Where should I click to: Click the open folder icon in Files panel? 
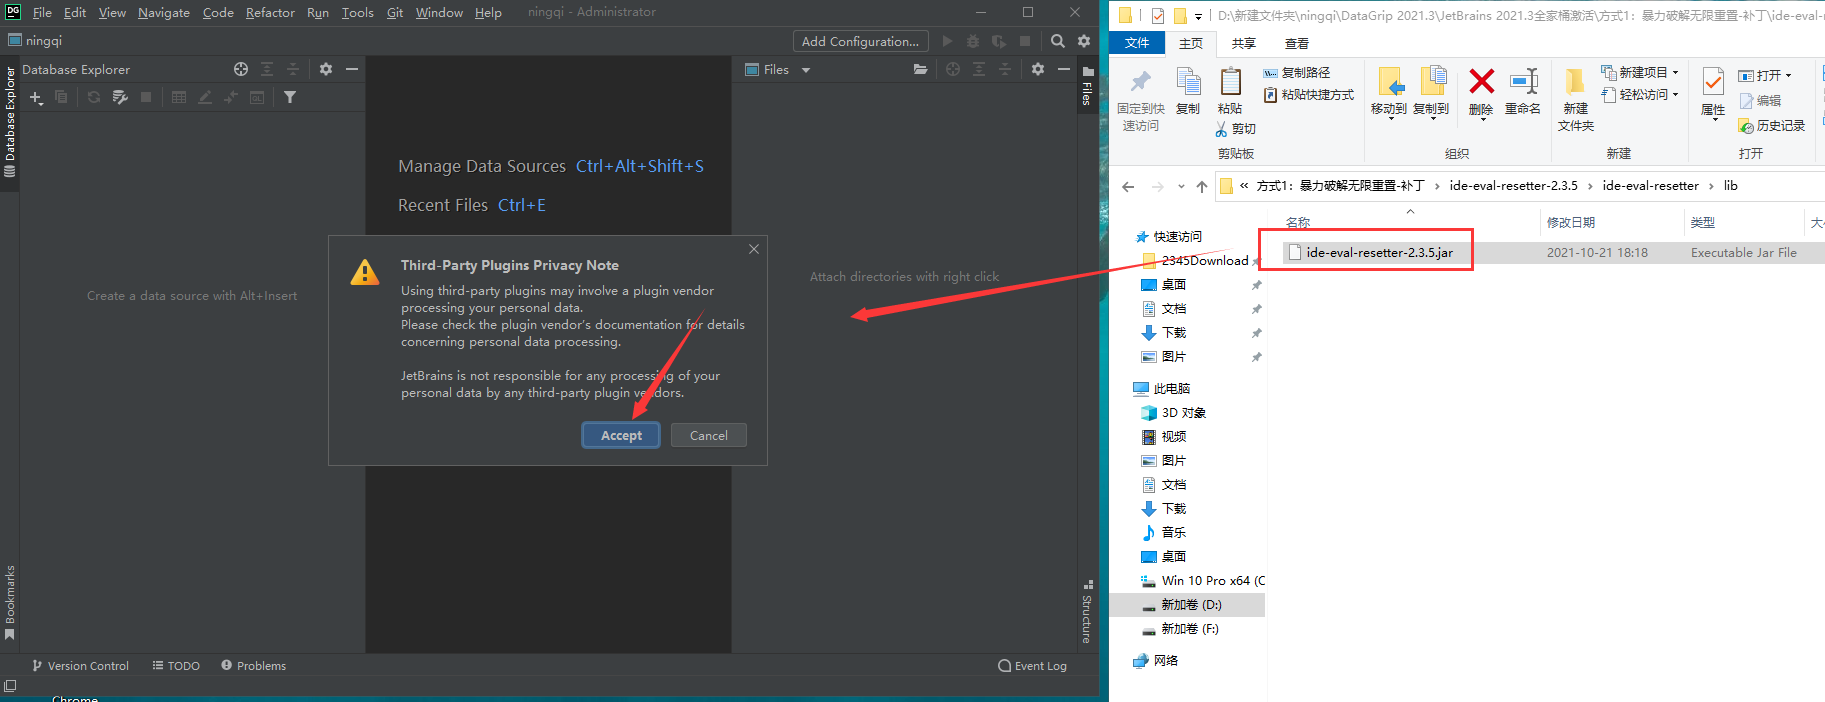[x=920, y=69]
